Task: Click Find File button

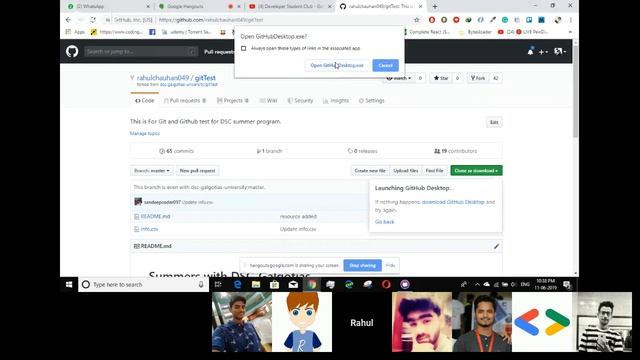Action: (434, 171)
